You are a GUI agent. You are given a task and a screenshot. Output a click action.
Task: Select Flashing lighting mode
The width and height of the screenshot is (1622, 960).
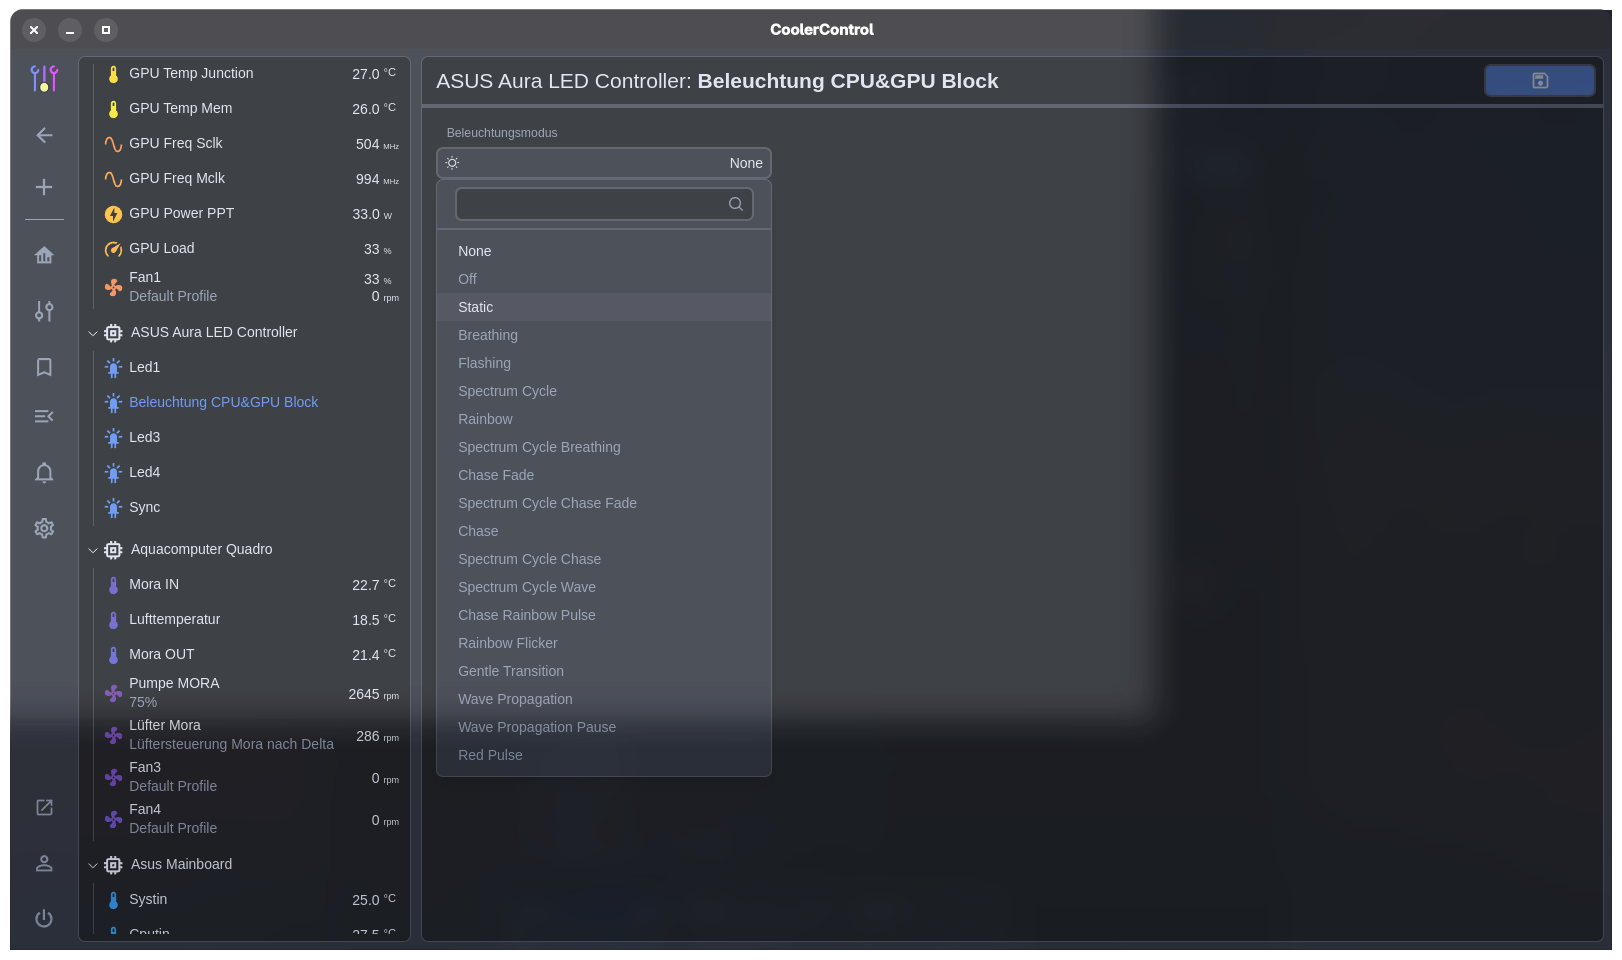tap(604, 363)
